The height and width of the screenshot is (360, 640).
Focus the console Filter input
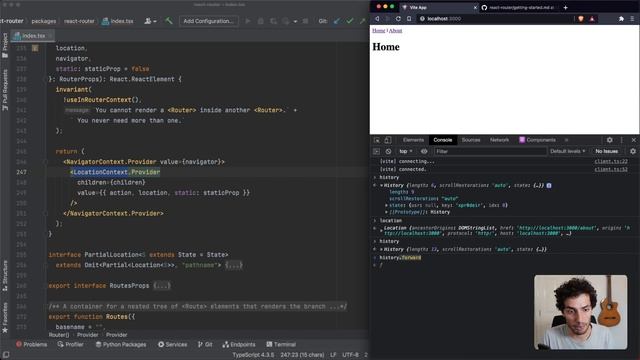[490, 151]
